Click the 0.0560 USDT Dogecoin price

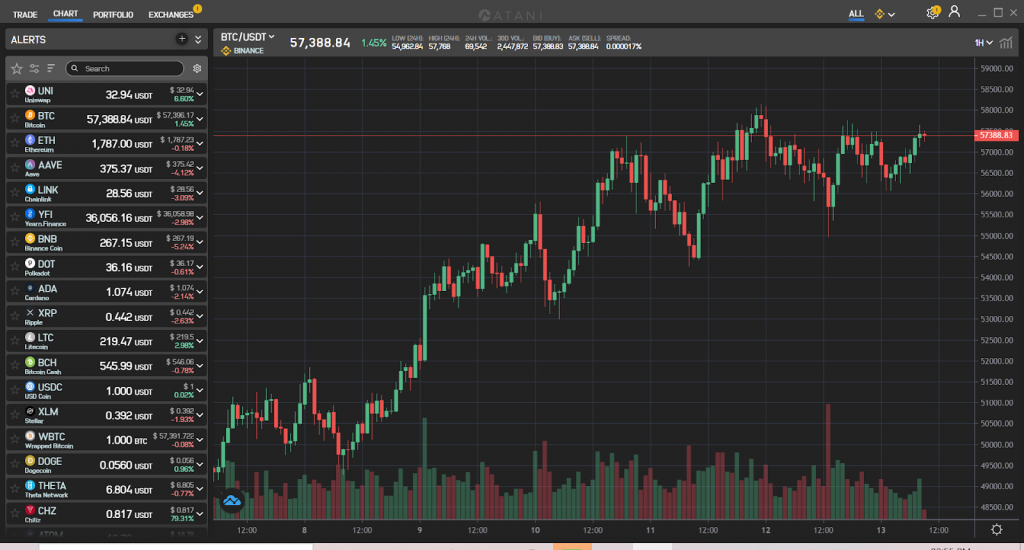point(126,465)
